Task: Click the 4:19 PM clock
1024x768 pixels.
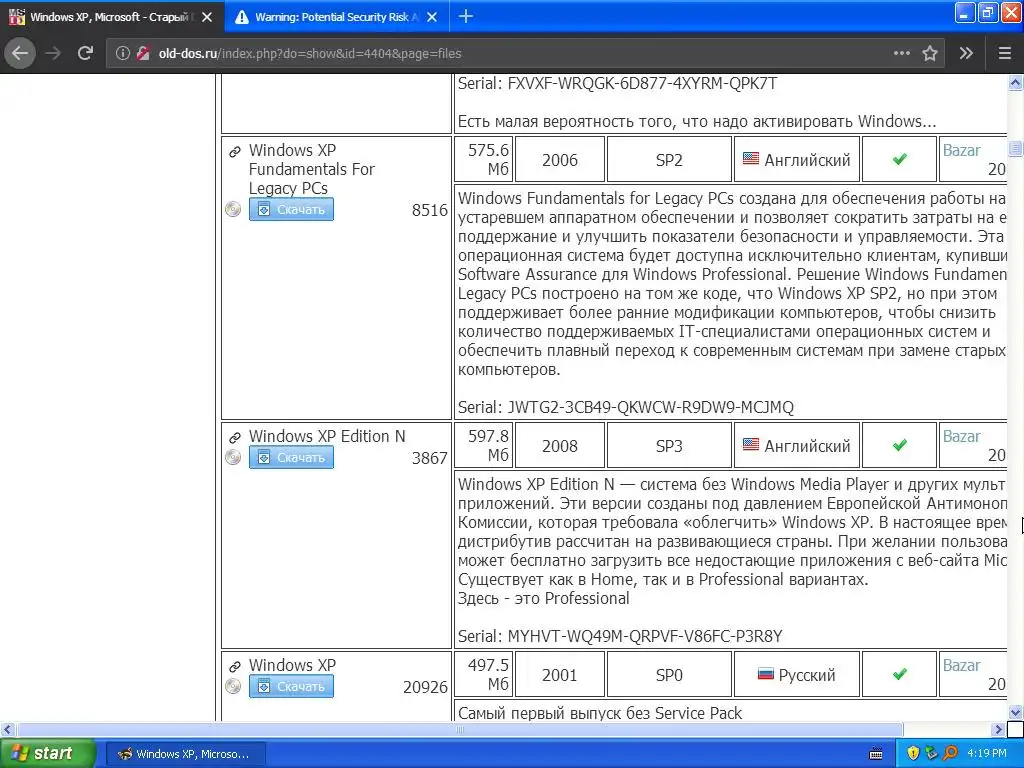Action: pos(987,754)
